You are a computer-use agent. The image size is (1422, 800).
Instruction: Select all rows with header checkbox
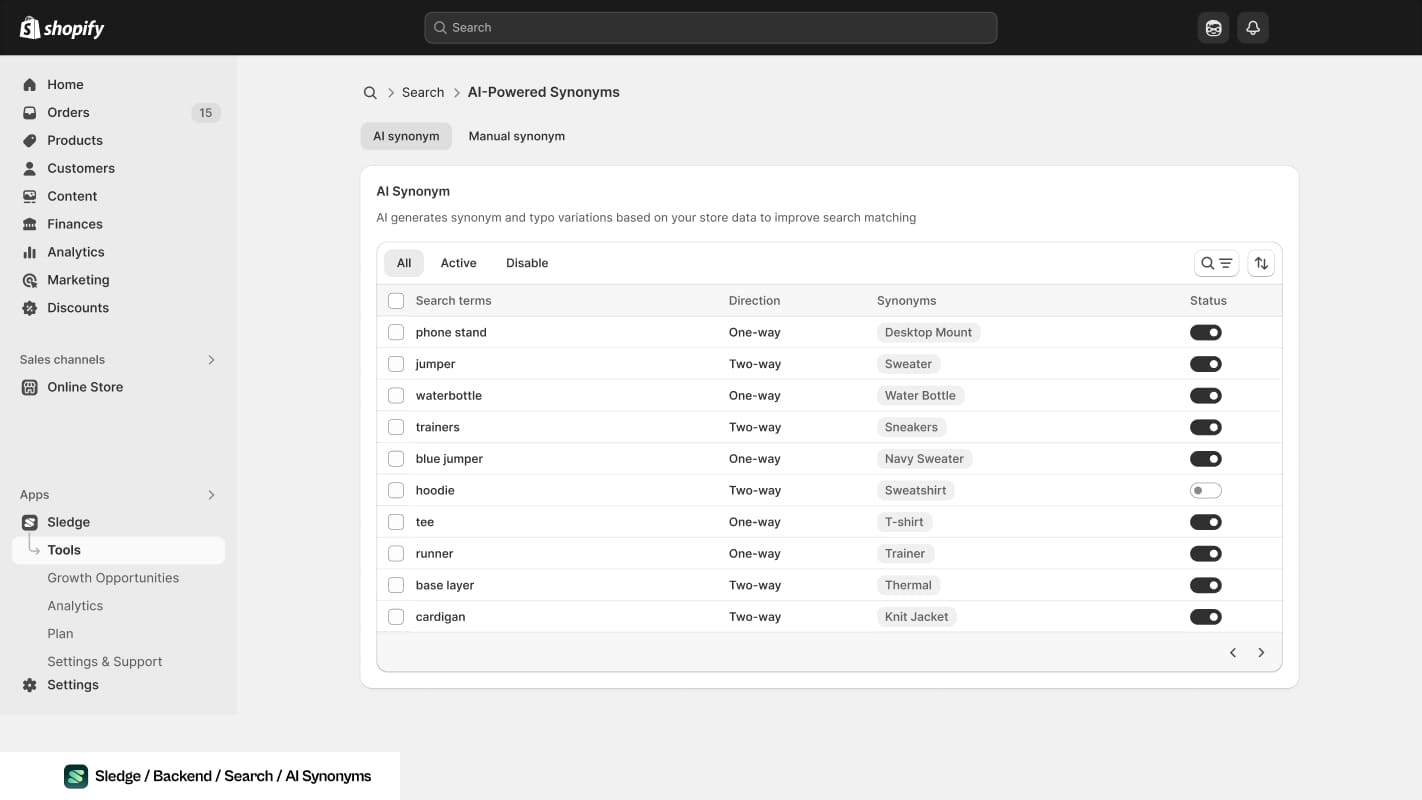pyautogui.click(x=396, y=301)
